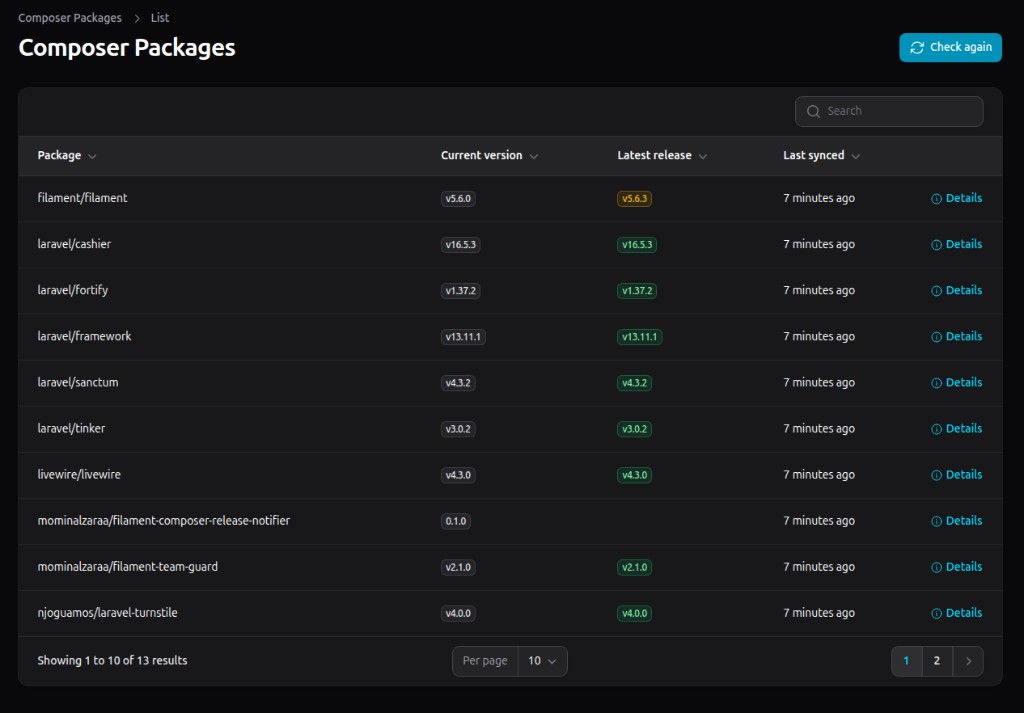Screen dimensions: 1024x713
Task: Open Details for laravel/fortify
Action: (956, 291)
